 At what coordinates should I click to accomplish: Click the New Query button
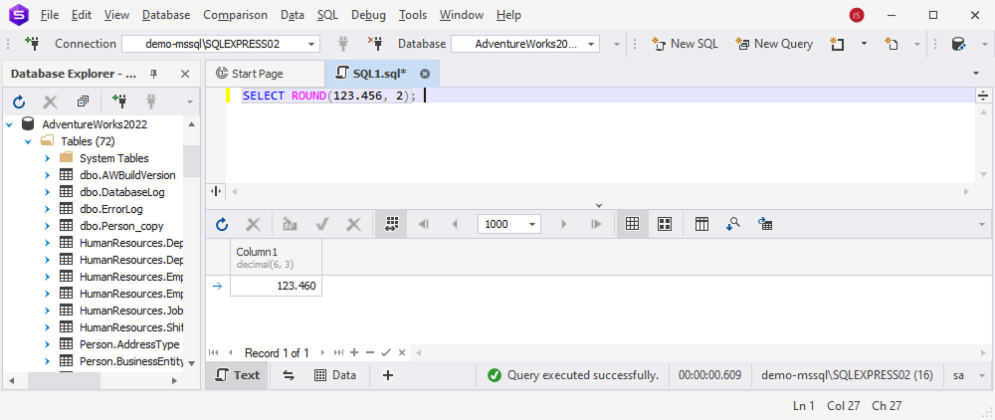point(774,44)
